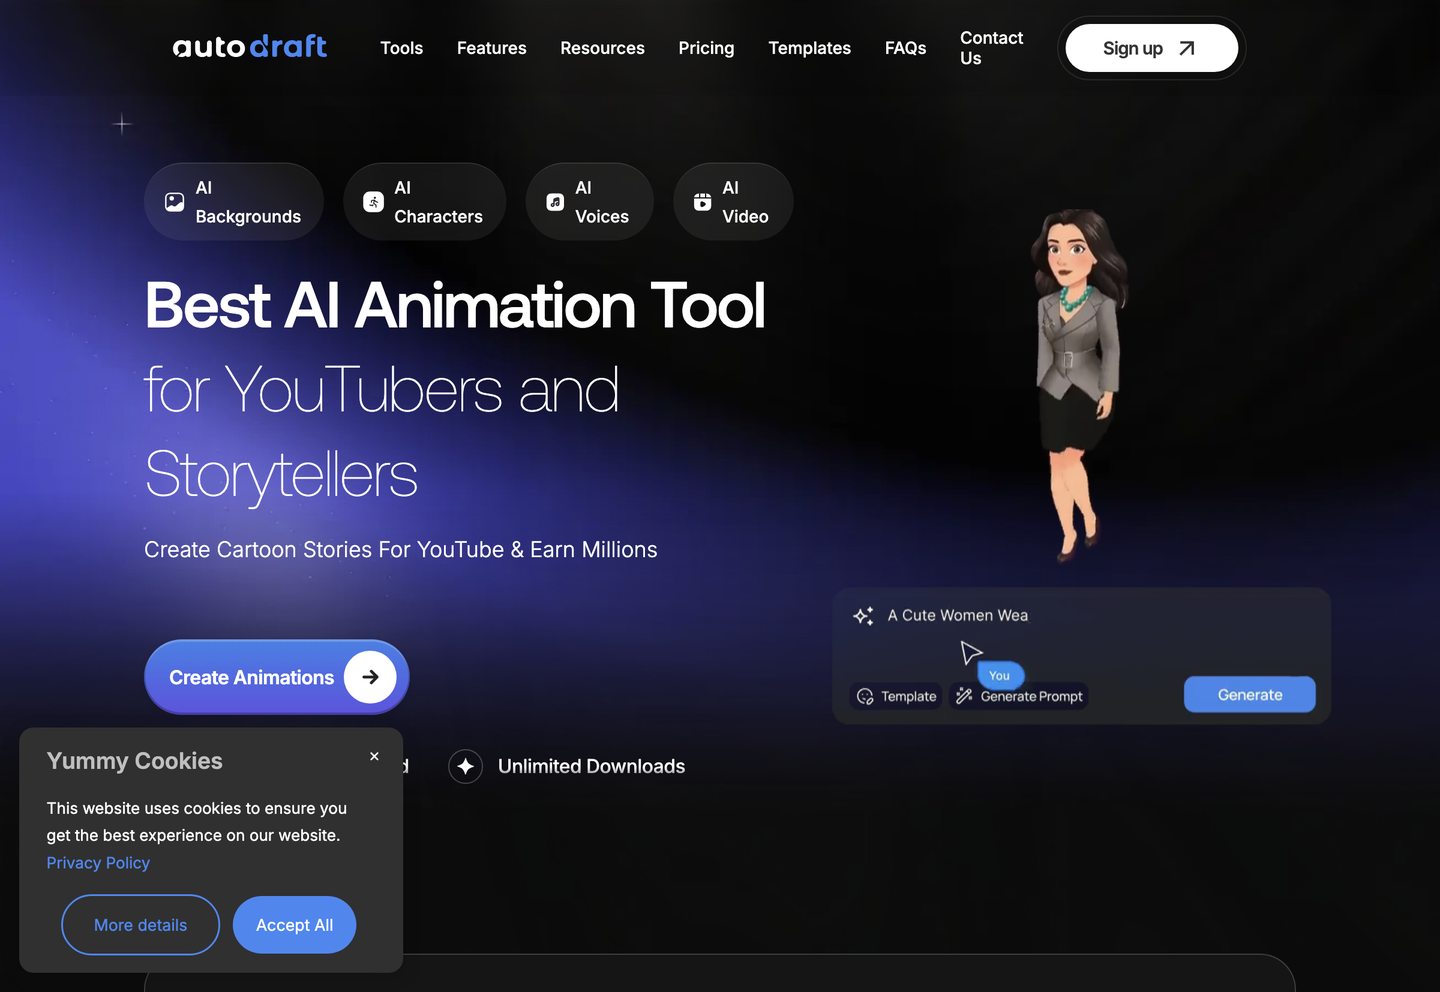Accept all cookies
The width and height of the screenshot is (1440, 992).
click(x=294, y=925)
